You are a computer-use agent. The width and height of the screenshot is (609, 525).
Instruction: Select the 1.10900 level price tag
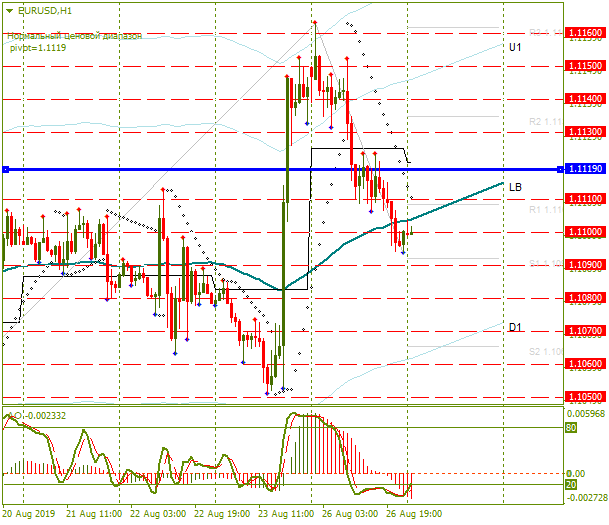pyautogui.click(x=585, y=265)
